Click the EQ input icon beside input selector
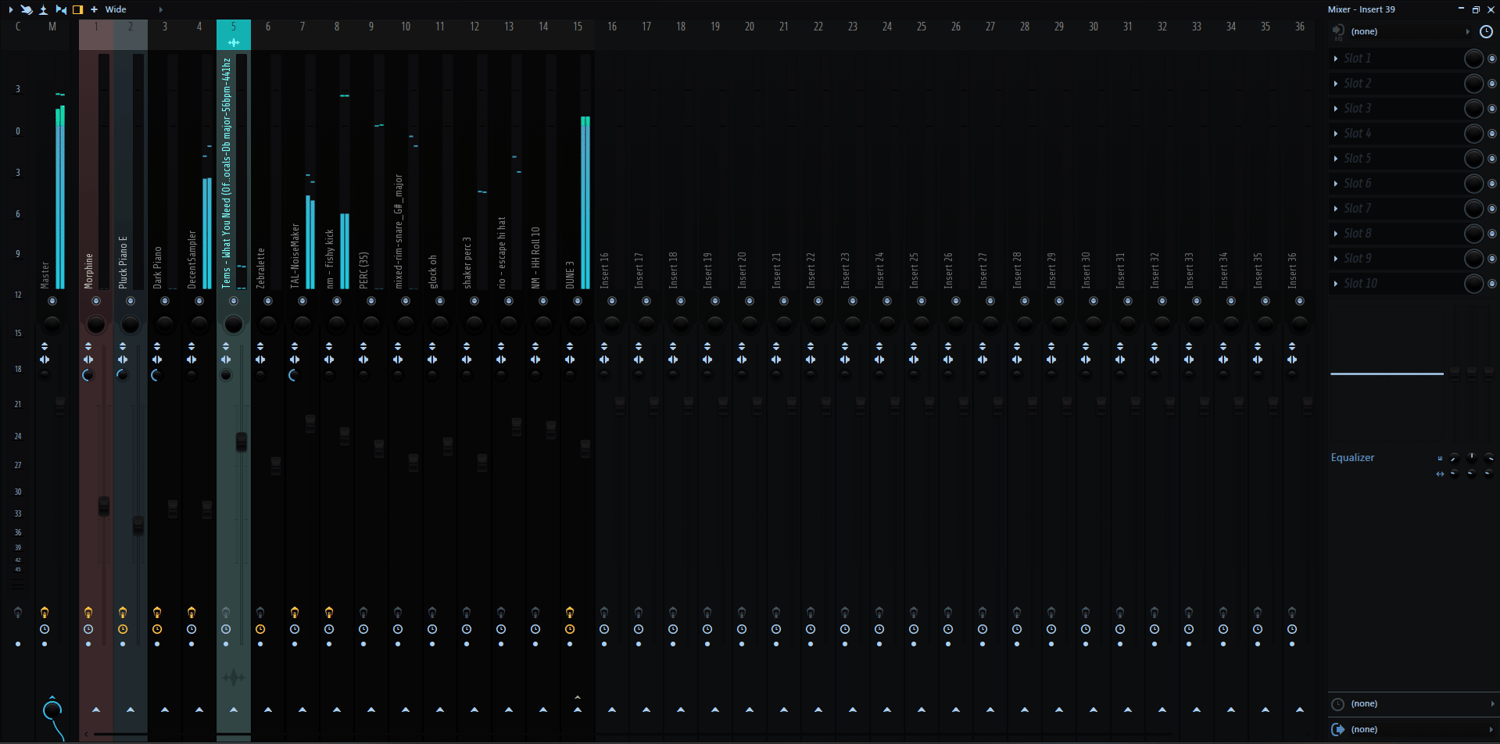This screenshot has height=744, width=1500. [1339, 32]
